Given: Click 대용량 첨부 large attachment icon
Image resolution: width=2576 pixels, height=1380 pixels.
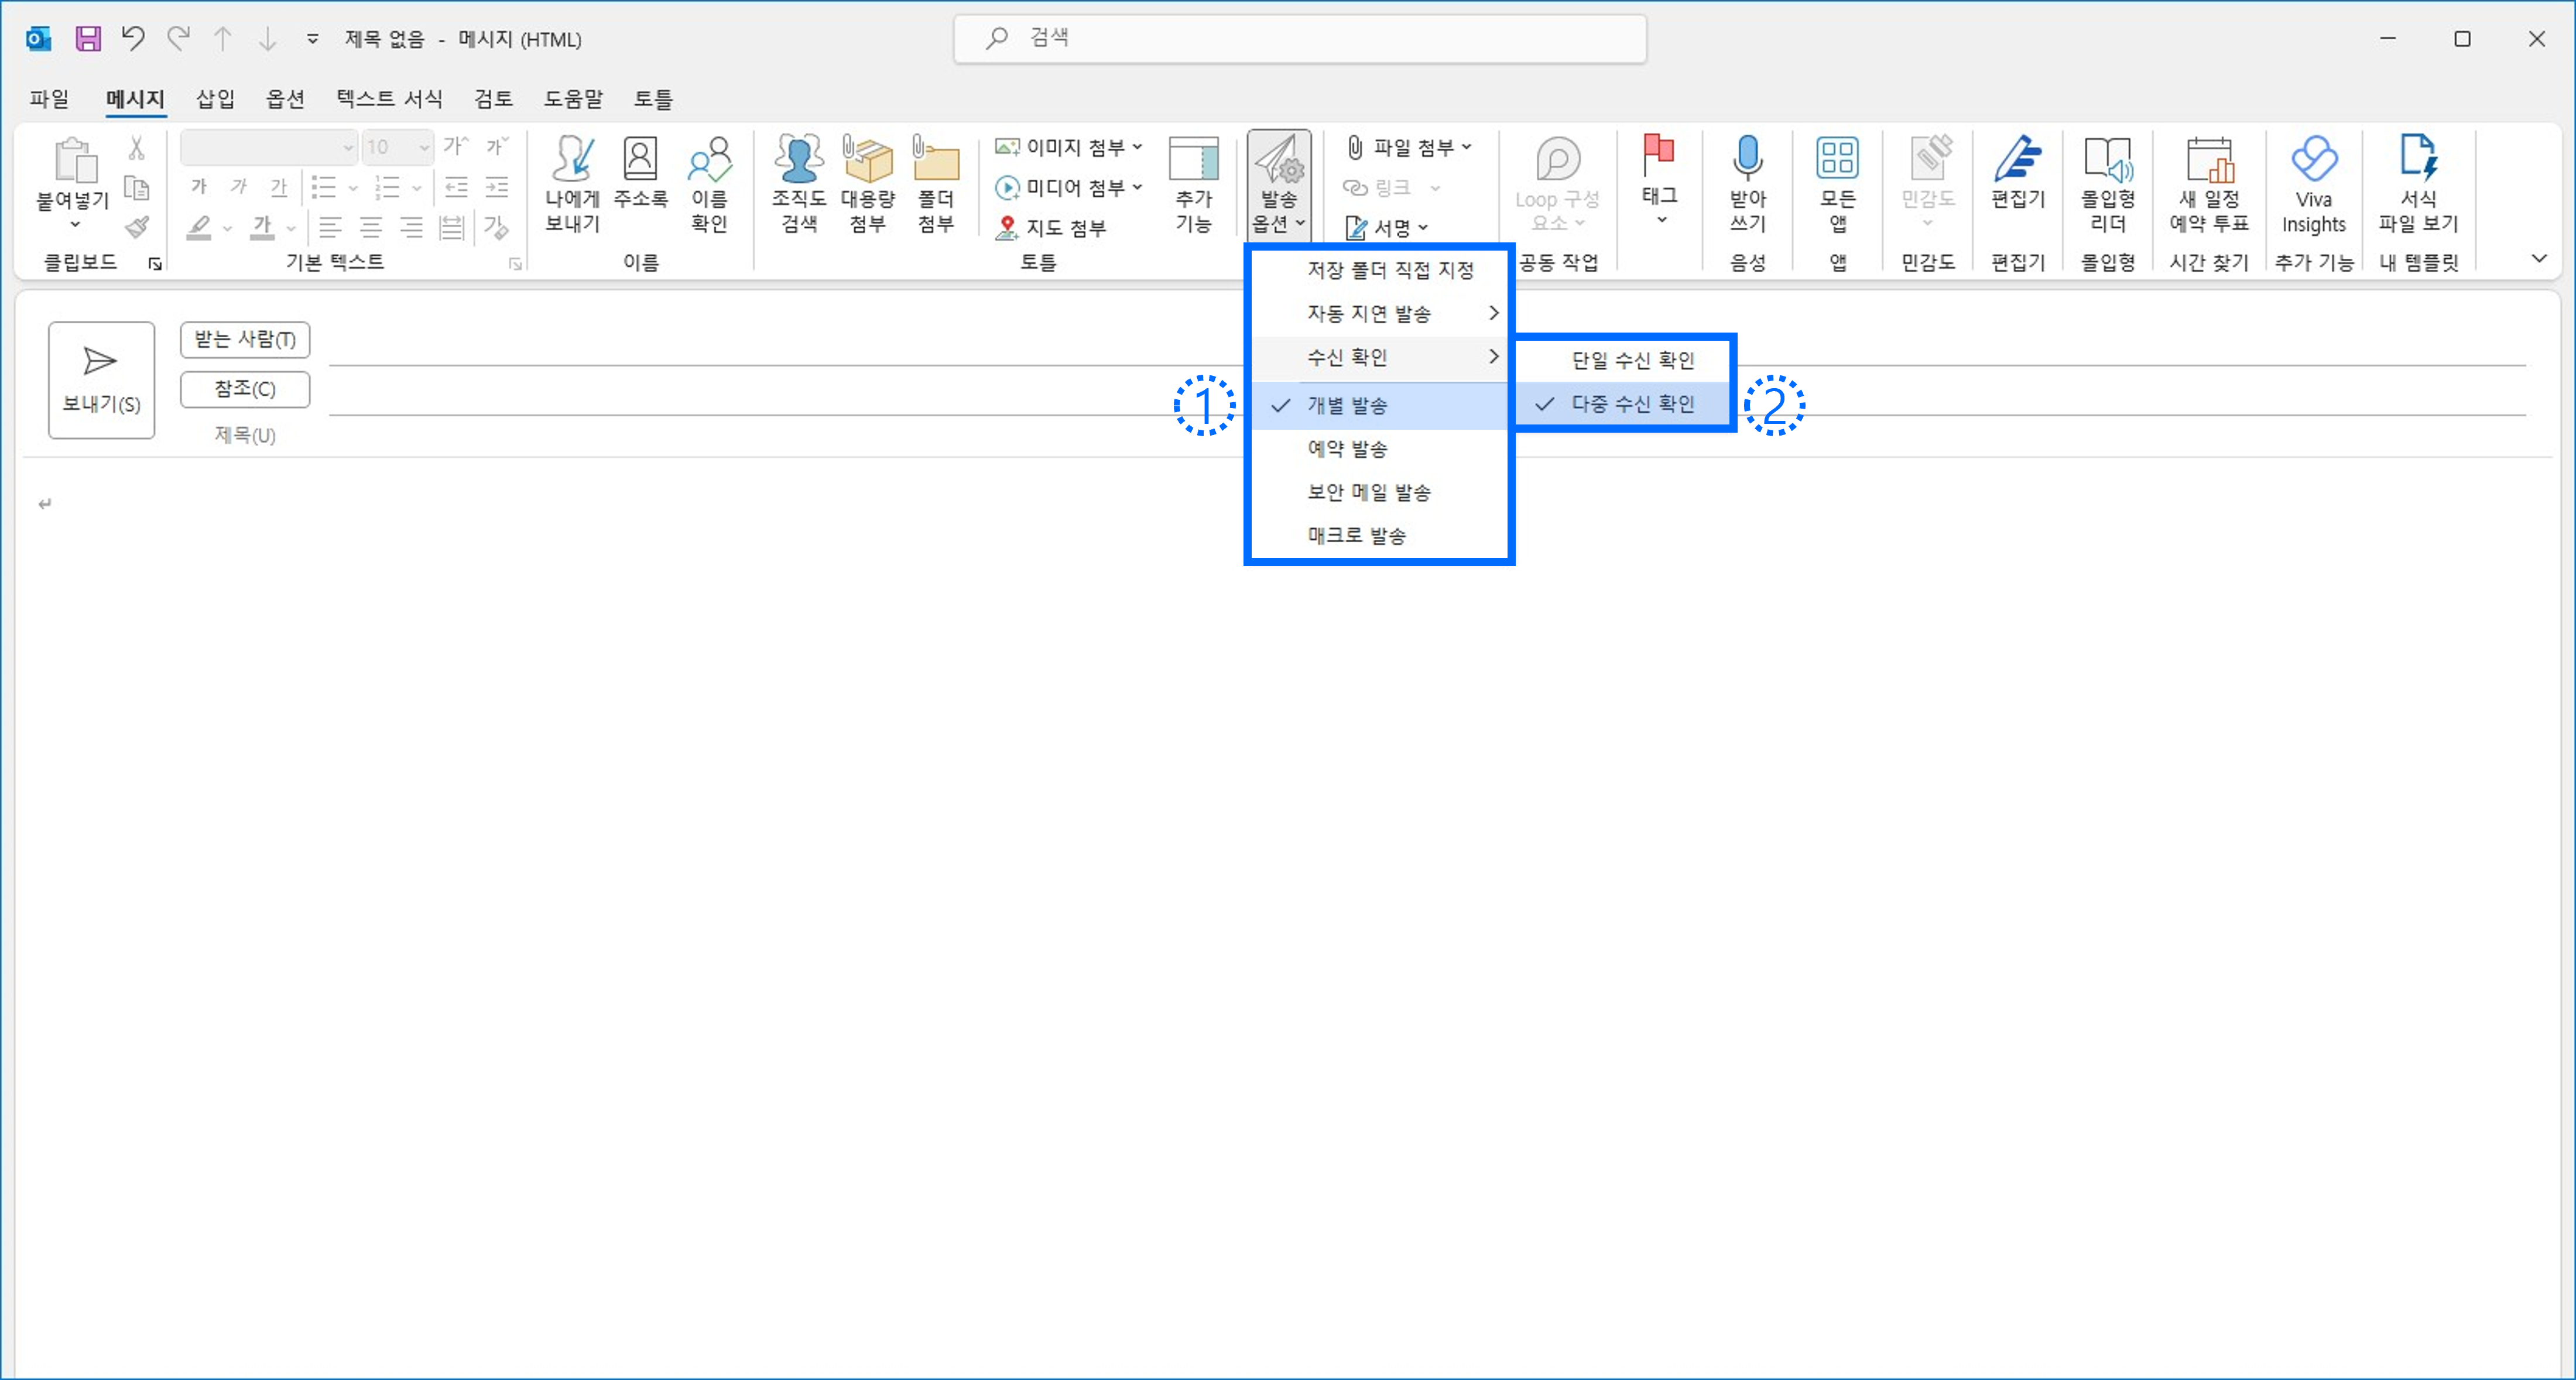Looking at the screenshot, I should (867, 185).
